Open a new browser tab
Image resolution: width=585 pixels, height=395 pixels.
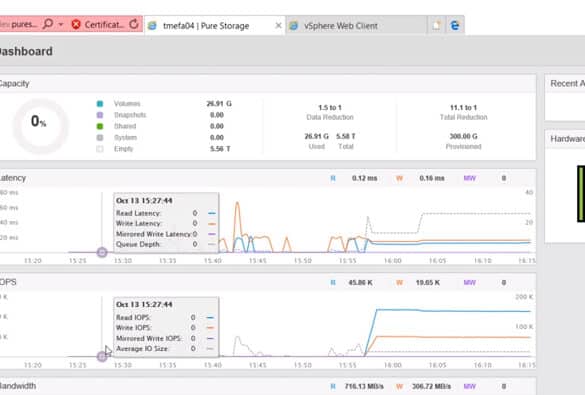click(436, 25)
